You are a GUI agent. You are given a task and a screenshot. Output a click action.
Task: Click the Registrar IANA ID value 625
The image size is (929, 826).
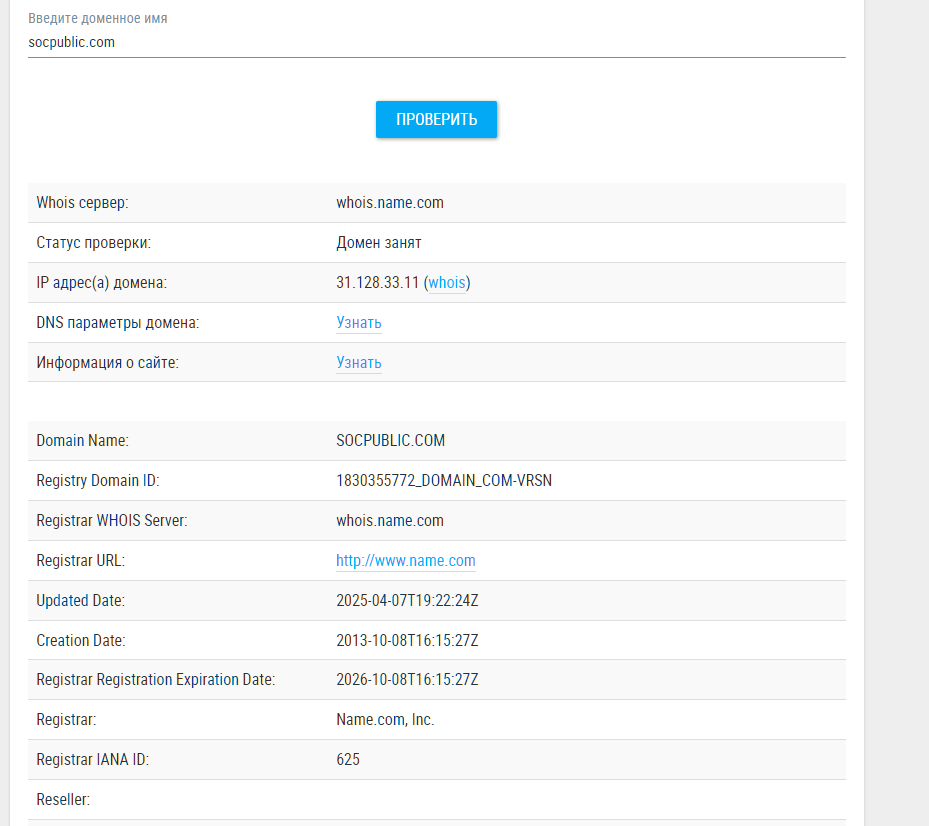pos(348,760)
